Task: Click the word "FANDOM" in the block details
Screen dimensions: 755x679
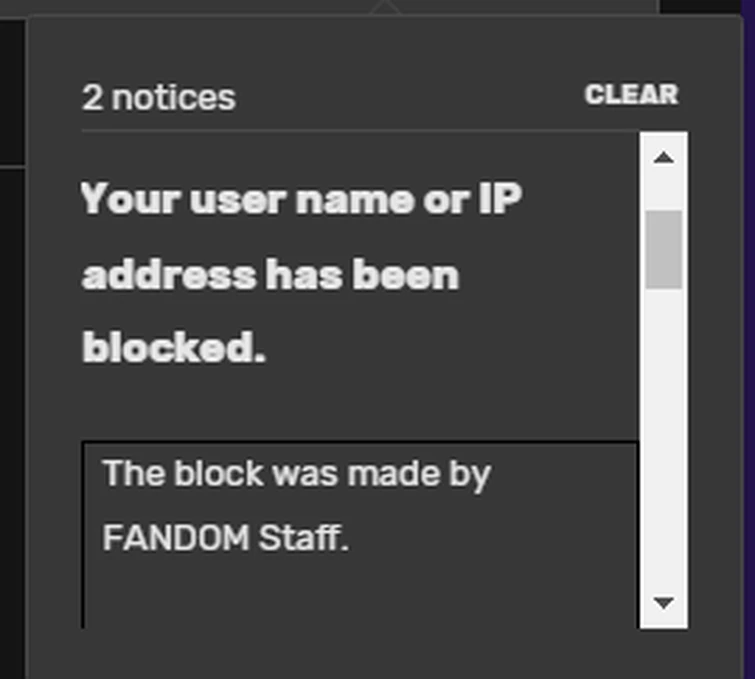Action: pos(176,537)
